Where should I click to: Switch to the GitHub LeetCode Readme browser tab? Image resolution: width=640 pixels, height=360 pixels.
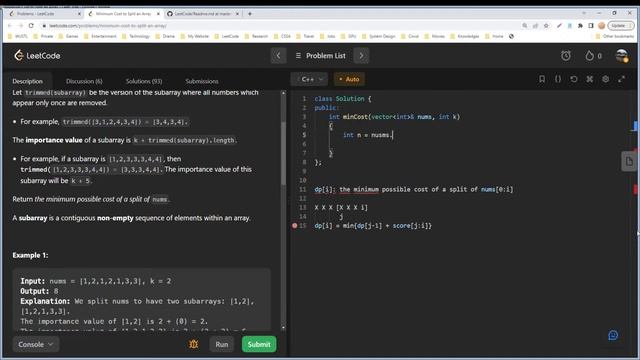click(202, 13)
